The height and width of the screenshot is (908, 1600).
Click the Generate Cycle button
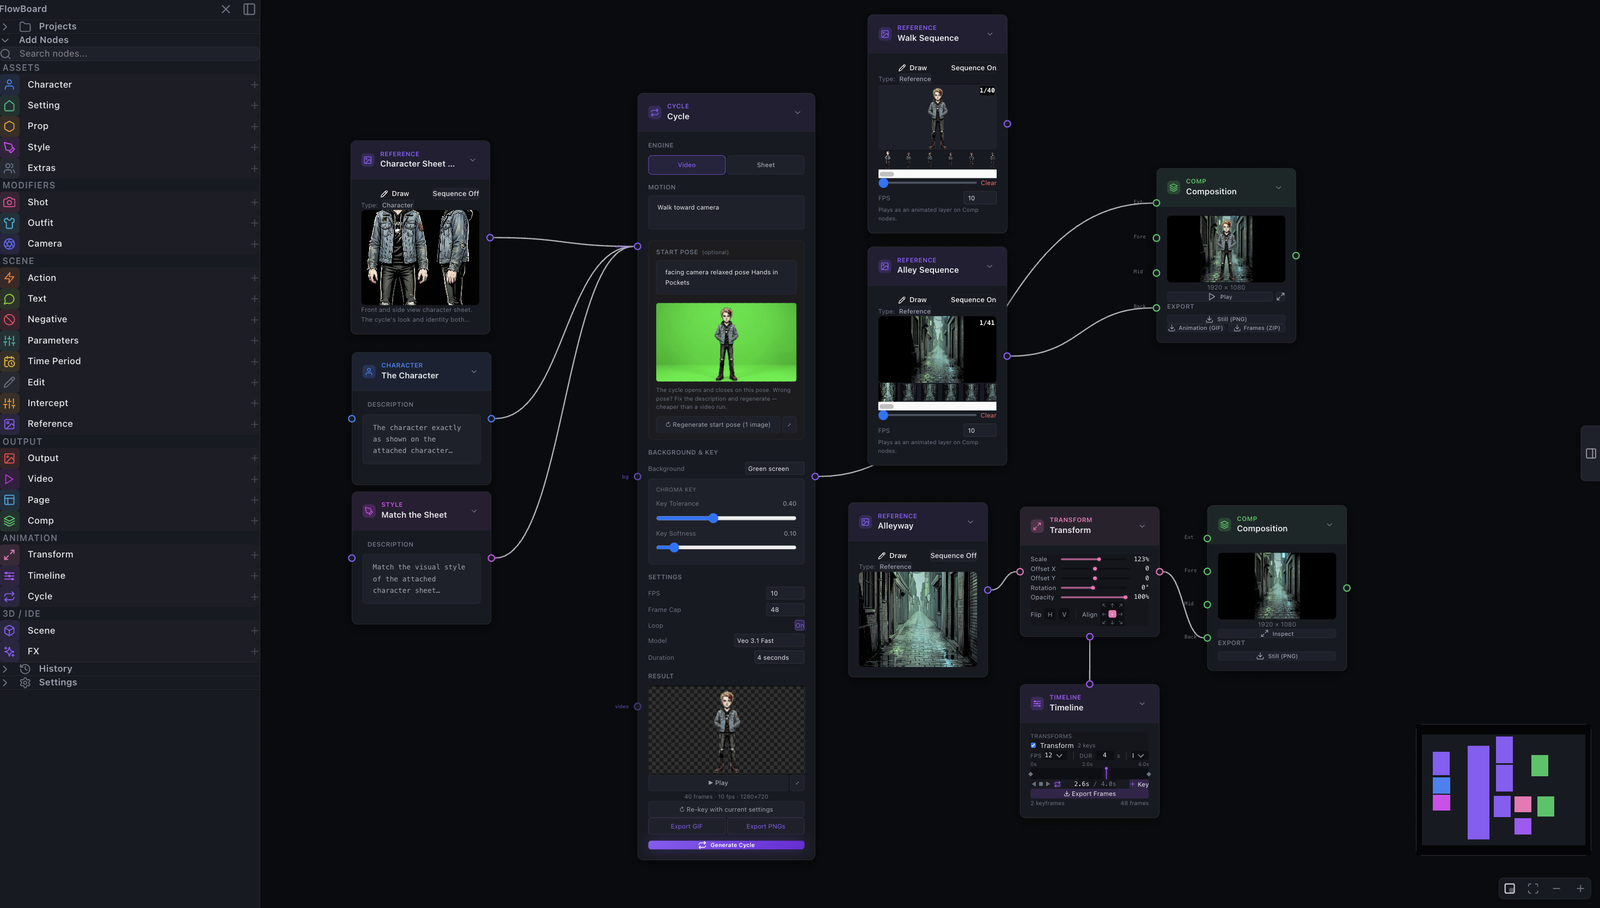(726, 845)
